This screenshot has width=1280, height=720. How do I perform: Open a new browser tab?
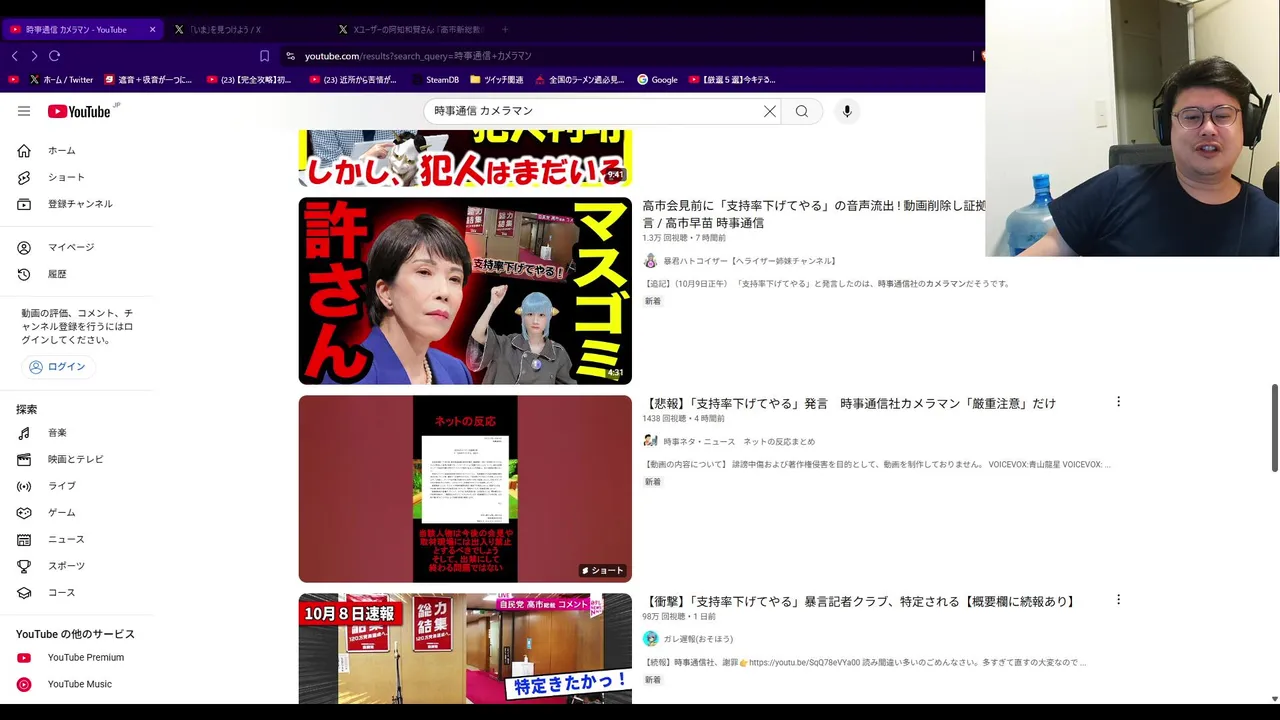point(505,29)
